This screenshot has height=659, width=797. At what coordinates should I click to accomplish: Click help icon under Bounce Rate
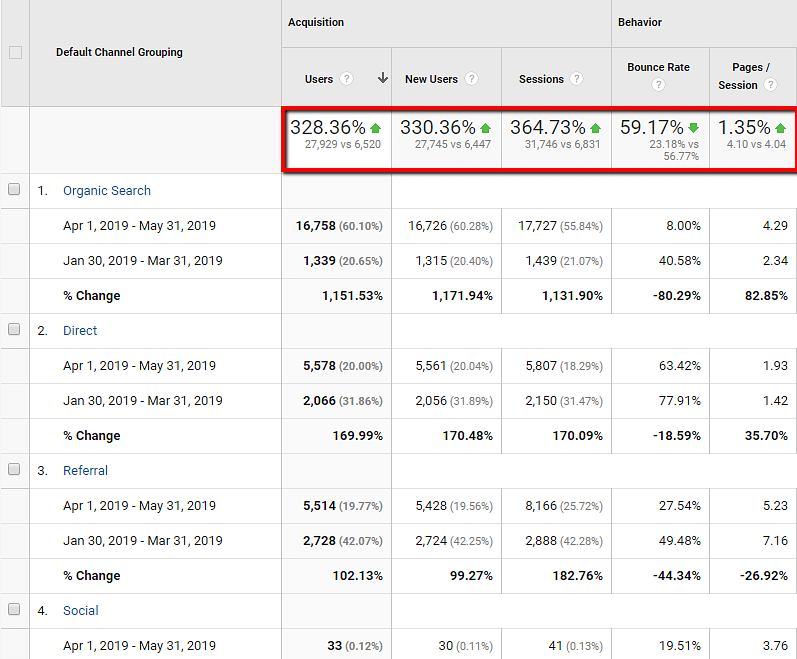coord(658,85)
